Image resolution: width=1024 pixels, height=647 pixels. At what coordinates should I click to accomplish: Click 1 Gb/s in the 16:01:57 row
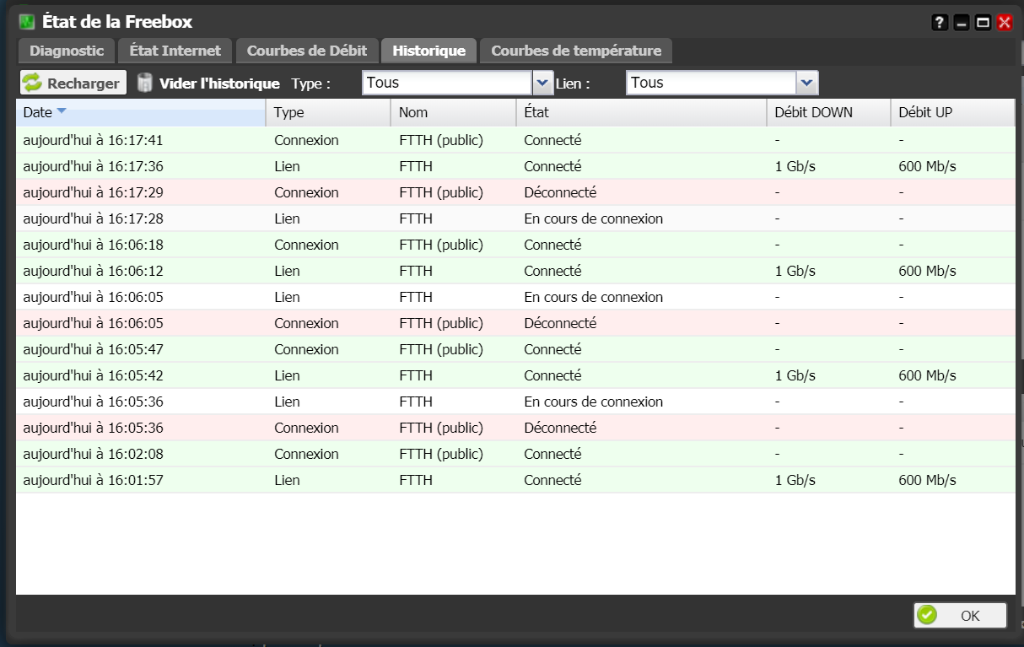(795, 480)
